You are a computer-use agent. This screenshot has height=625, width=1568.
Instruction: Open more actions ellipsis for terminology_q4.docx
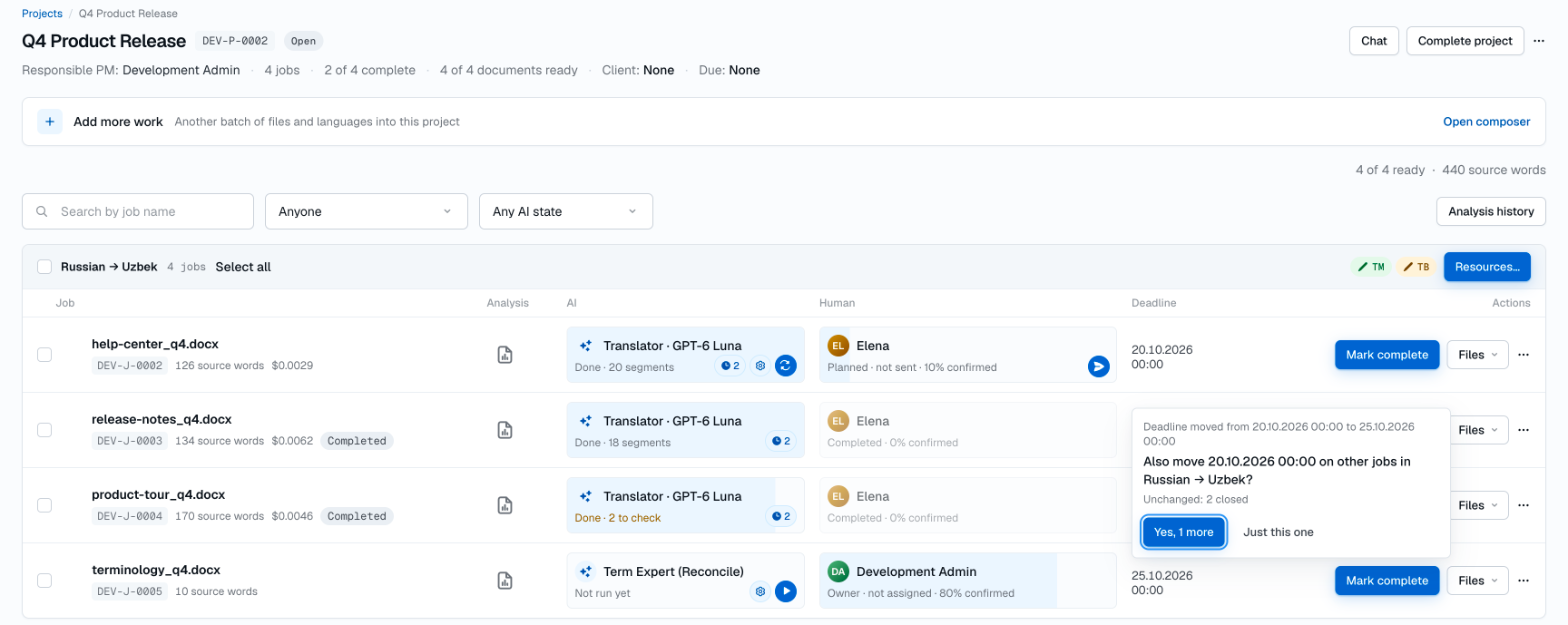pyautogui.click(x=1524, y=580)
